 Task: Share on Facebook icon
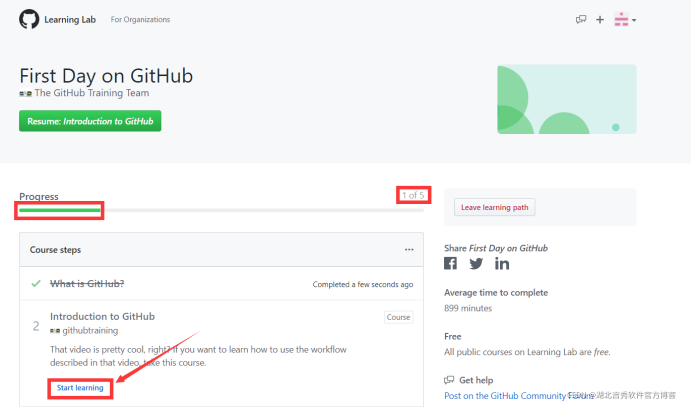(450, 263)
